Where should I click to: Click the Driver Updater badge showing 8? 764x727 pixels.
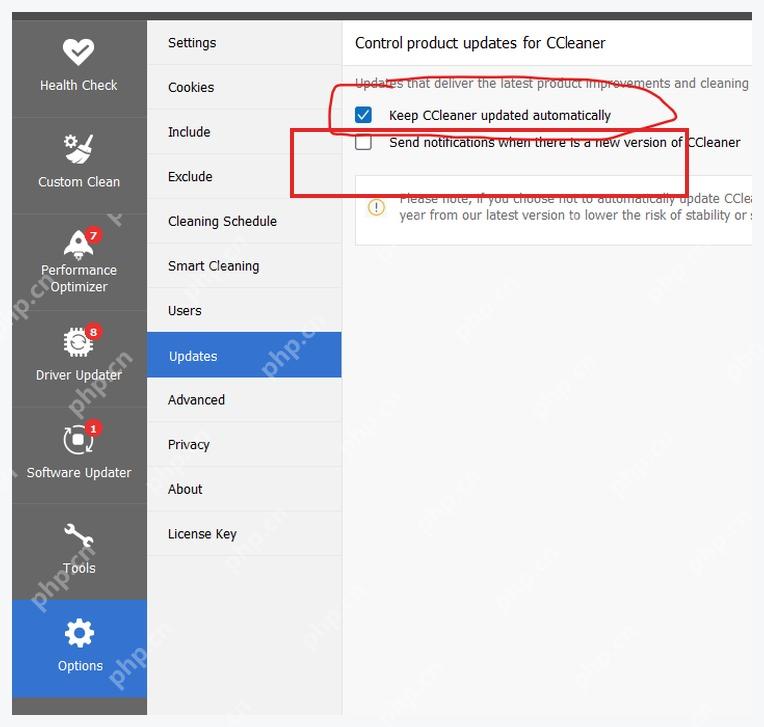(x=93, y=332)
